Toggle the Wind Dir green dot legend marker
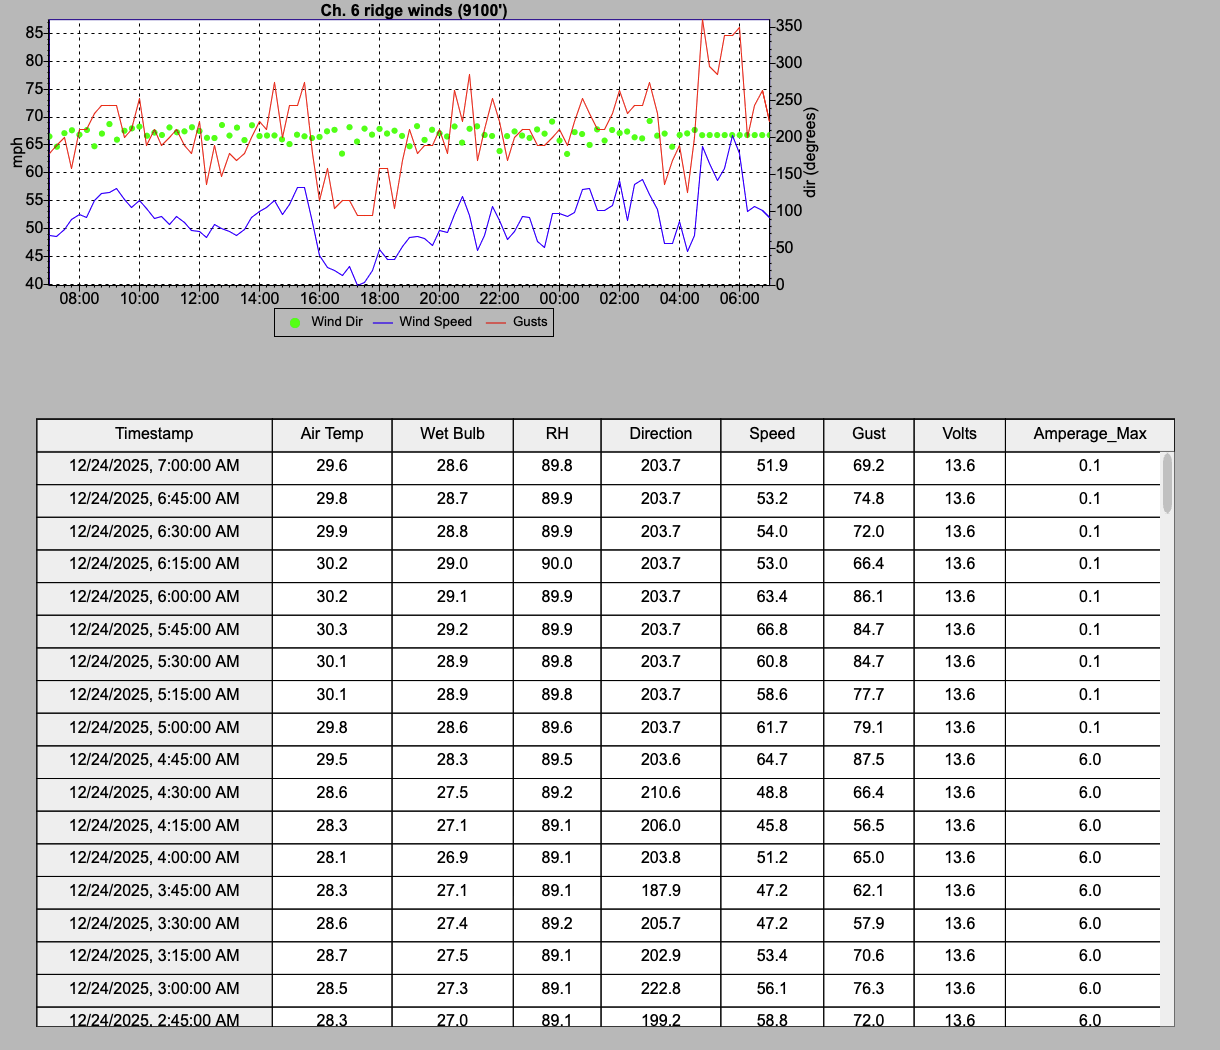The image size is (1220, 1050). pos(296,322)
